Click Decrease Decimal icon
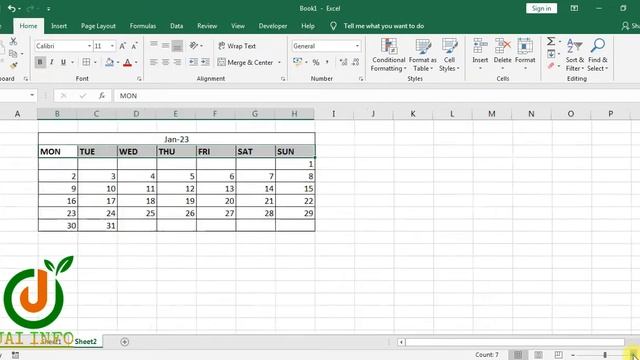Screen dimensions: 640x360 point(356,62)
